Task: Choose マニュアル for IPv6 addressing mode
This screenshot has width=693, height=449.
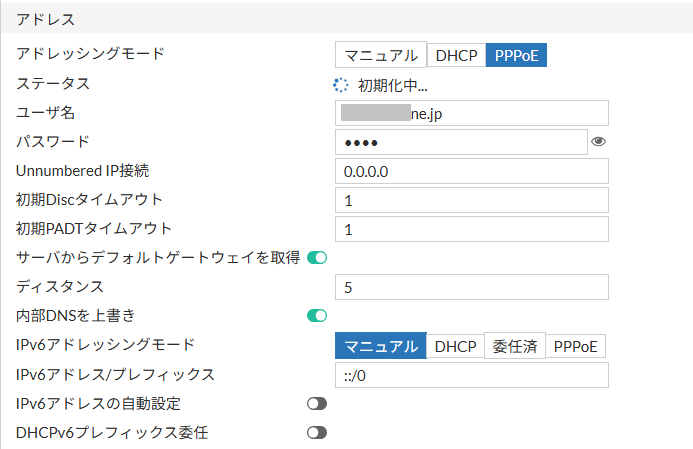Action: (381, 346)
